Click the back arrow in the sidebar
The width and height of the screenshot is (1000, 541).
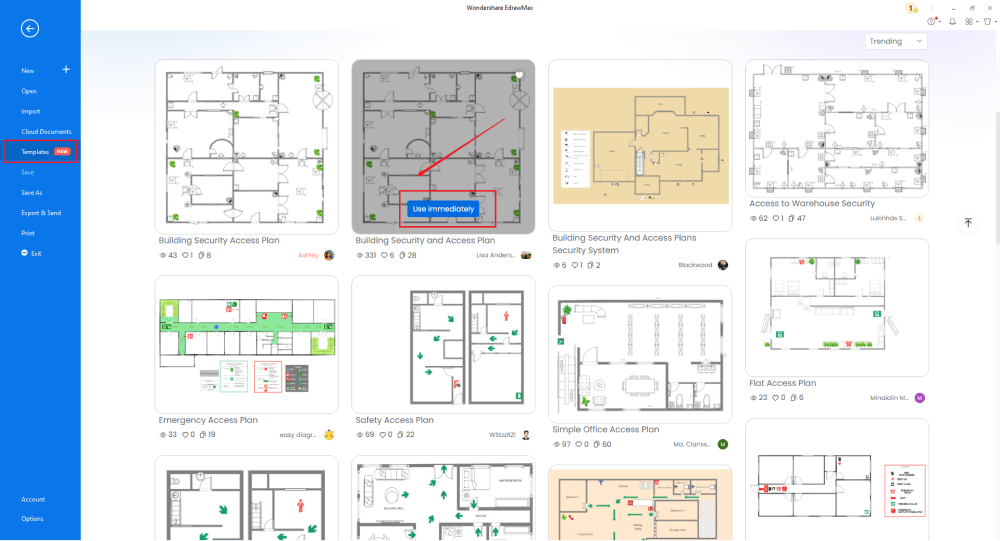30,28
